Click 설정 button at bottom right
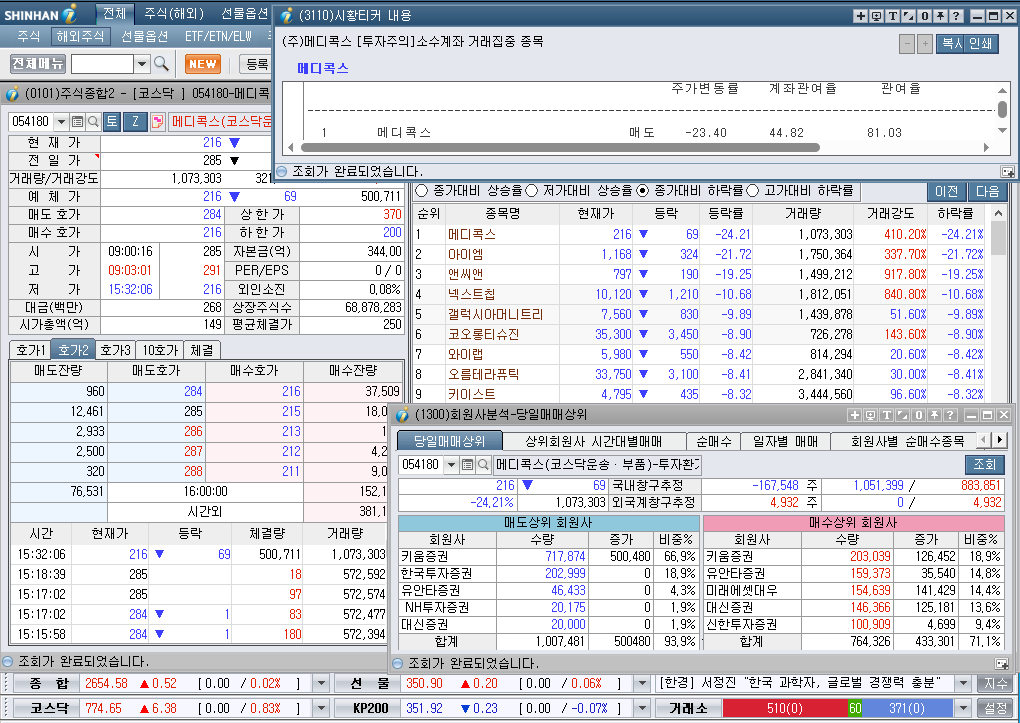This screenshot has height=723, width=1020. [x=995, y=708]
